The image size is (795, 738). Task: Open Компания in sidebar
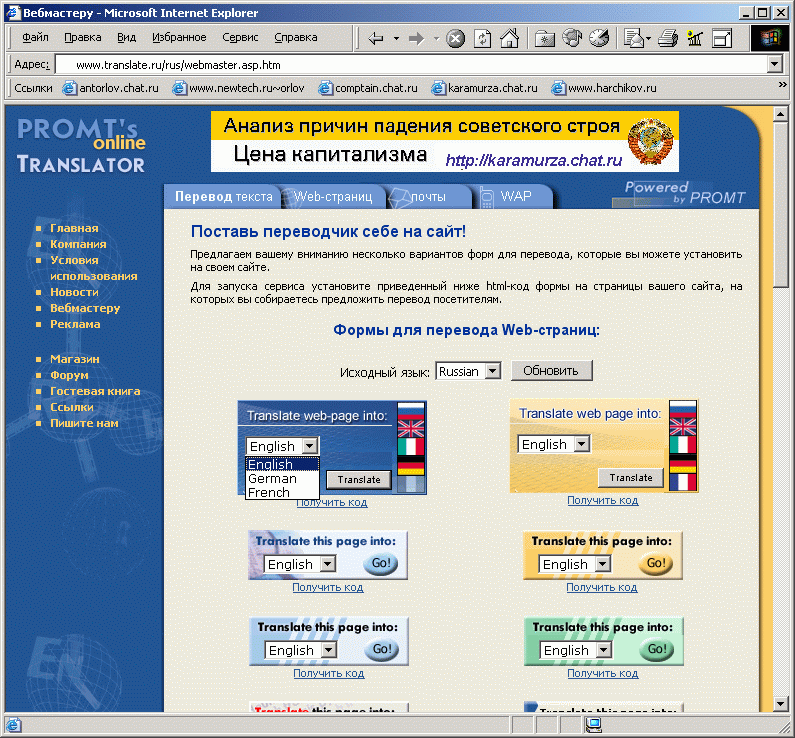78,244
